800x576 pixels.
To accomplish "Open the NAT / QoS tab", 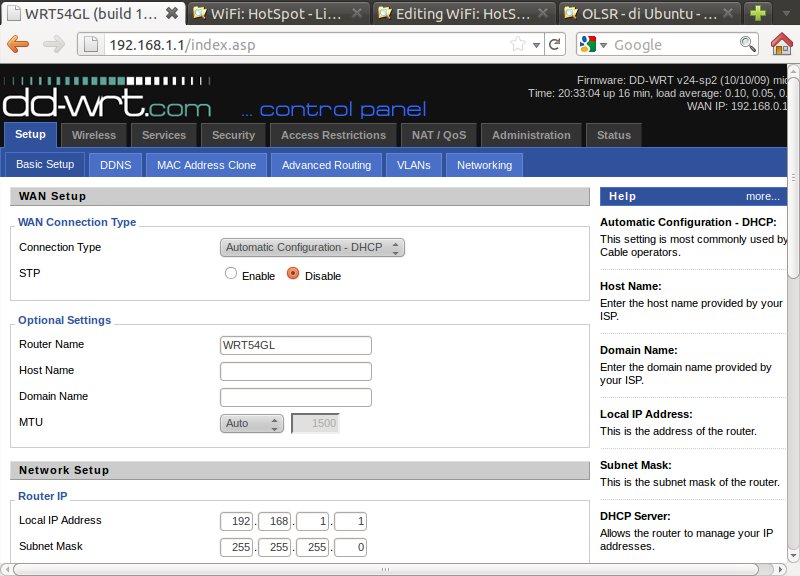I will (439, 135).
